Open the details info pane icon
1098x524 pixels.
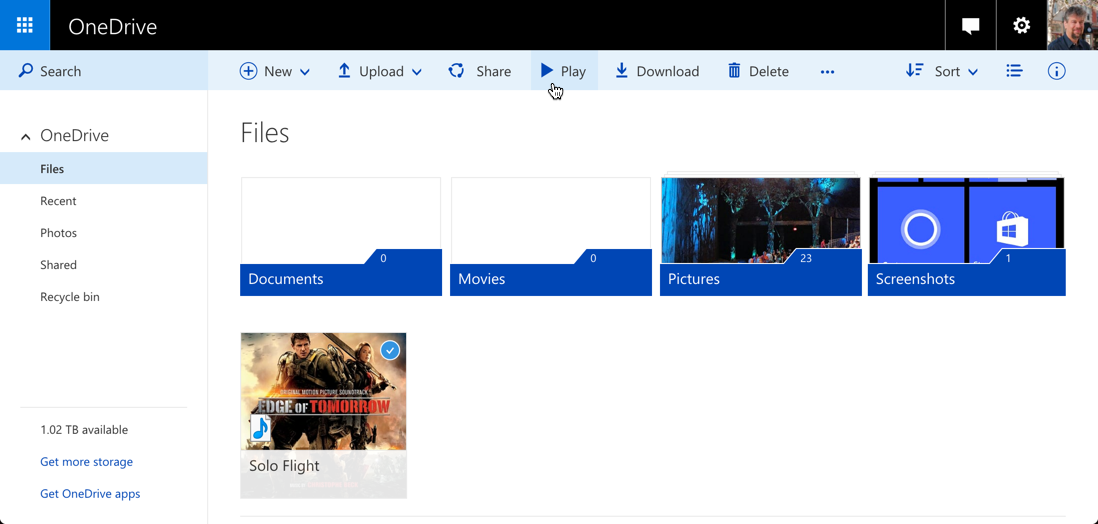[x=1056, y=71]
